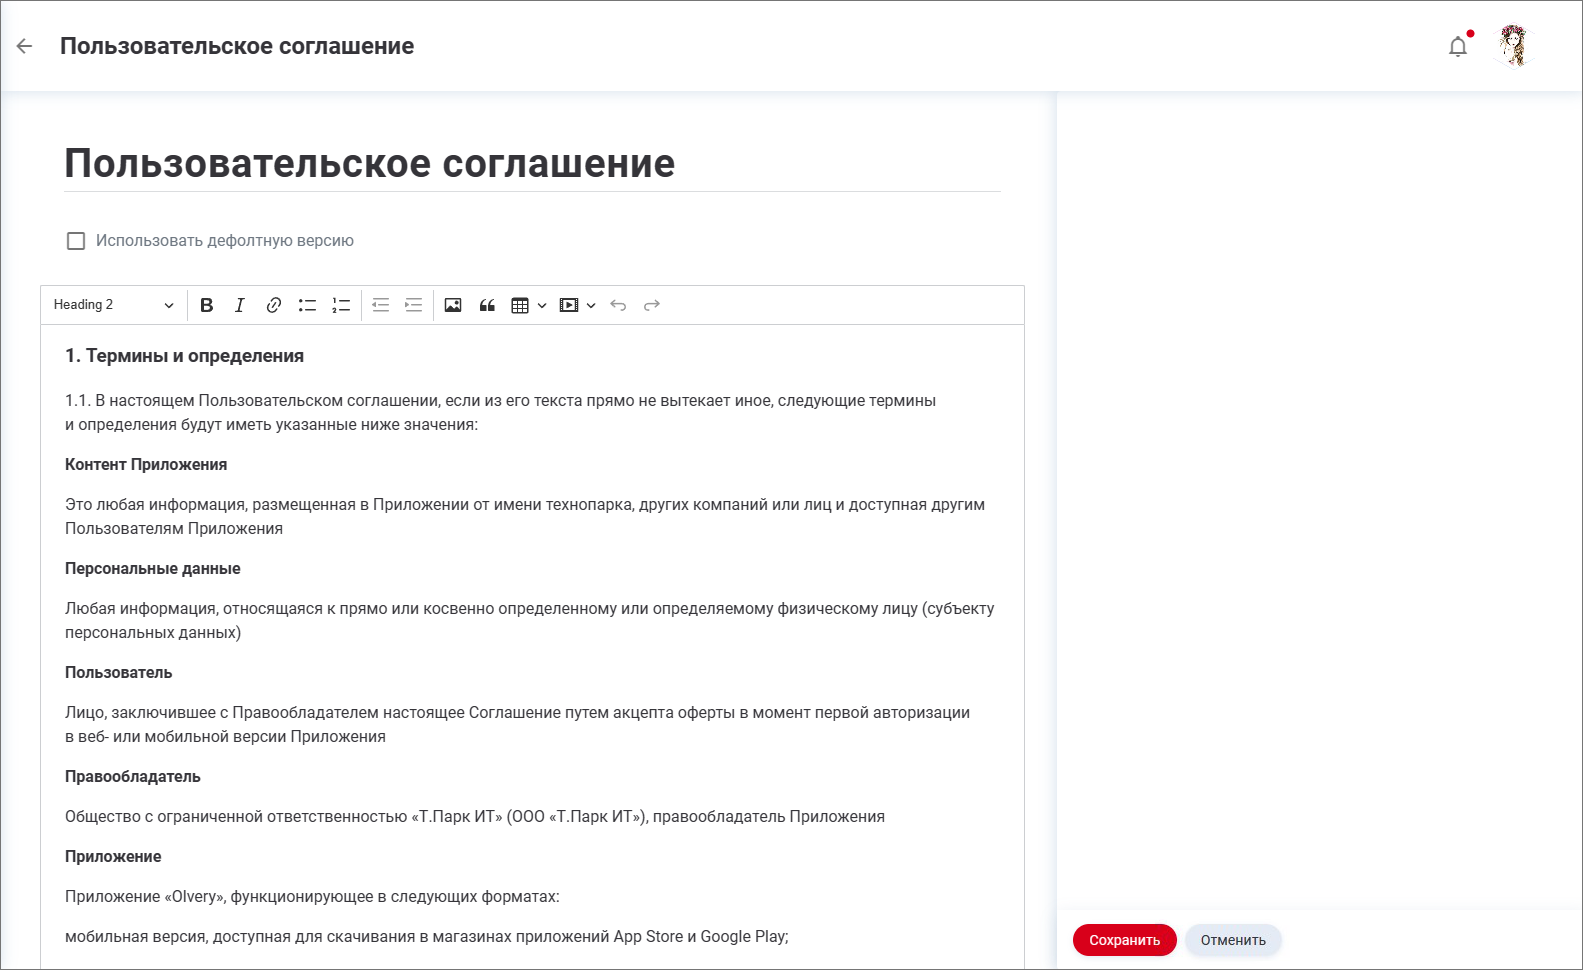Go back using the left arrow
Screen dimensions: 1583x970
(25, 46)
